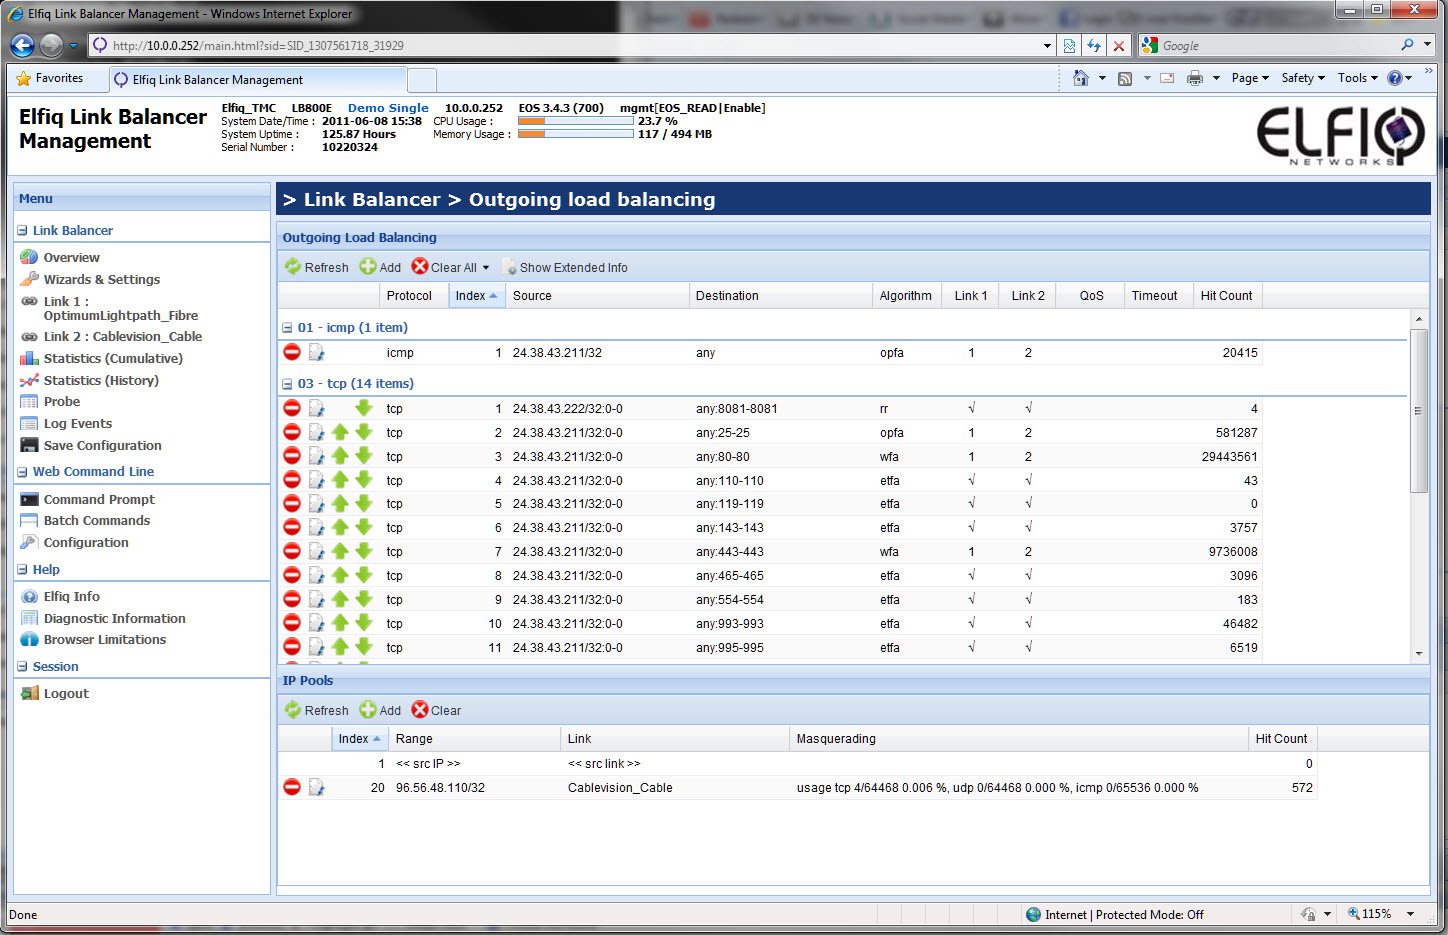Open browser Home icon in command bar
Screen dimensions: 1448x935
click(x=1080, y=78)
